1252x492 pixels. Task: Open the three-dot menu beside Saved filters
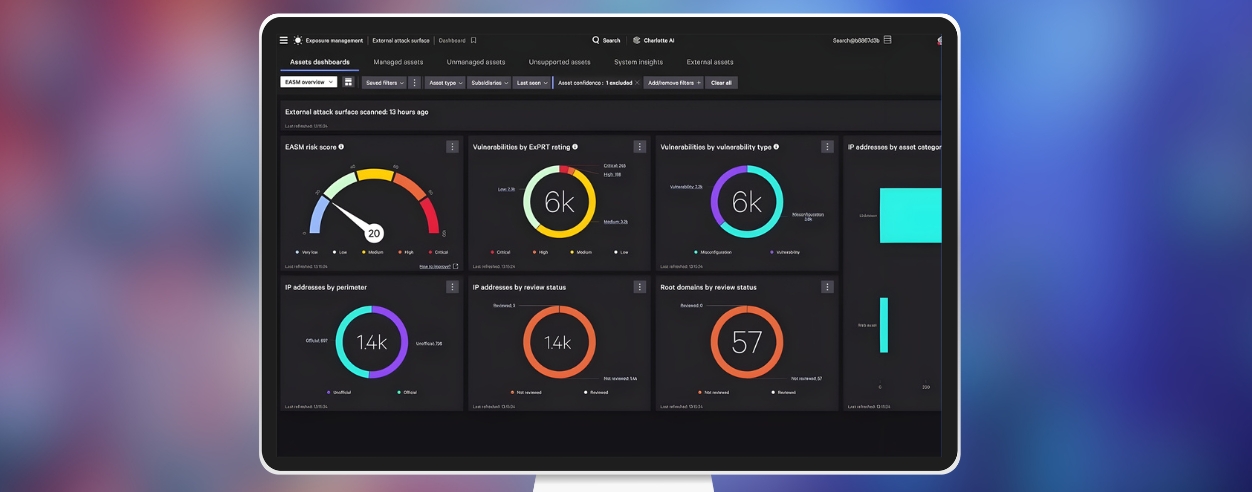click(414, 82)
